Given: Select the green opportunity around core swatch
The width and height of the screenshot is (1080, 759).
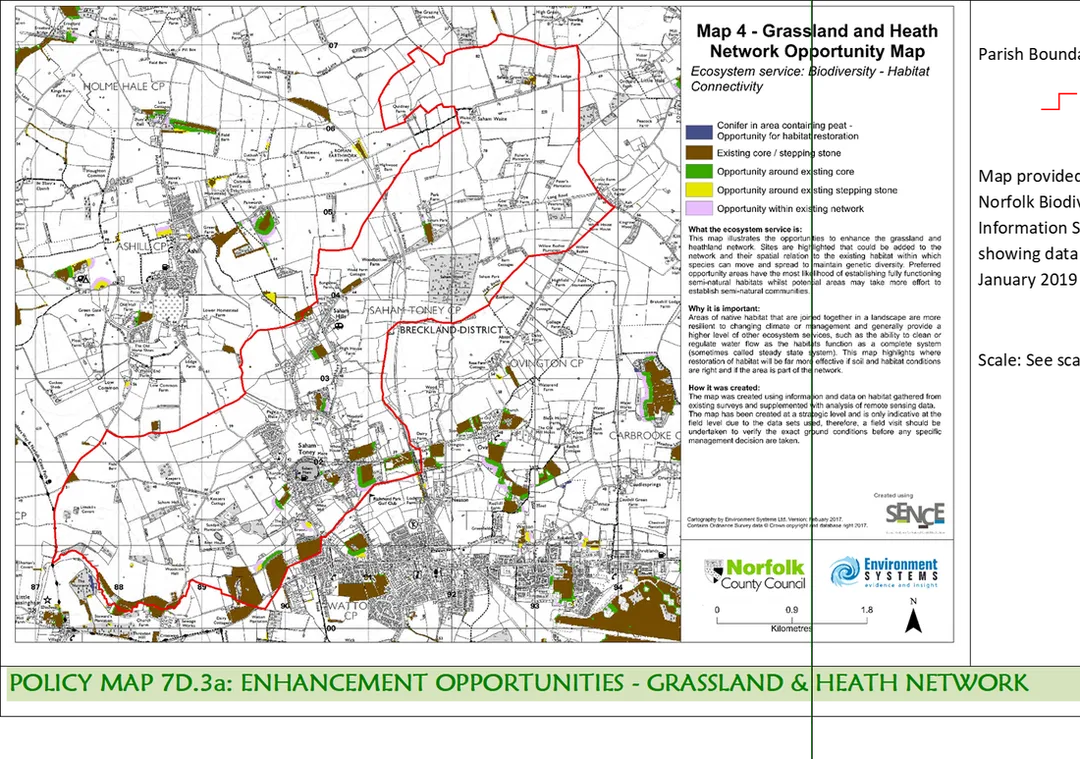Looking at the screenshot, I should click(698, 171).
